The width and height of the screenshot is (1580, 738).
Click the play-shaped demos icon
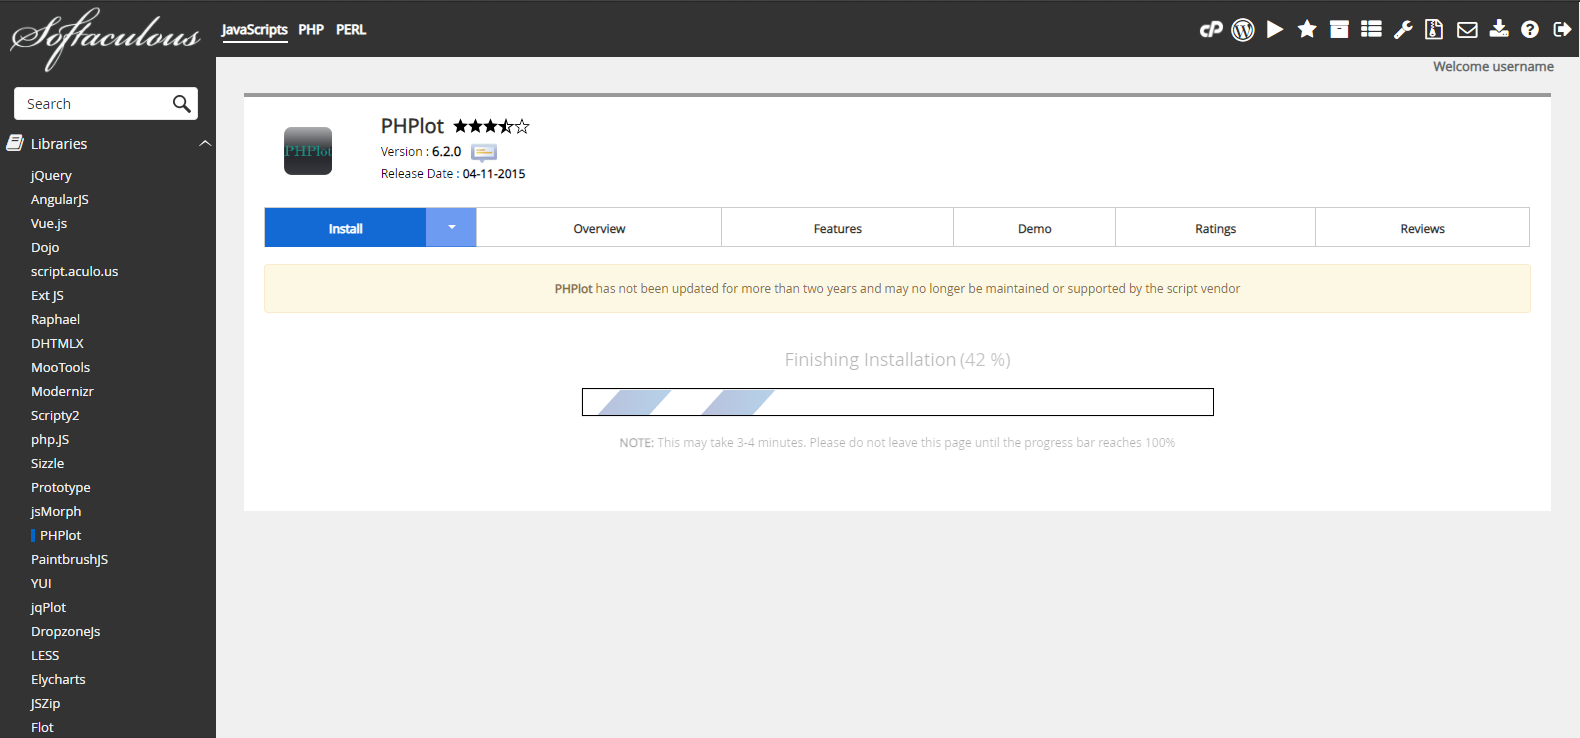1275,30
